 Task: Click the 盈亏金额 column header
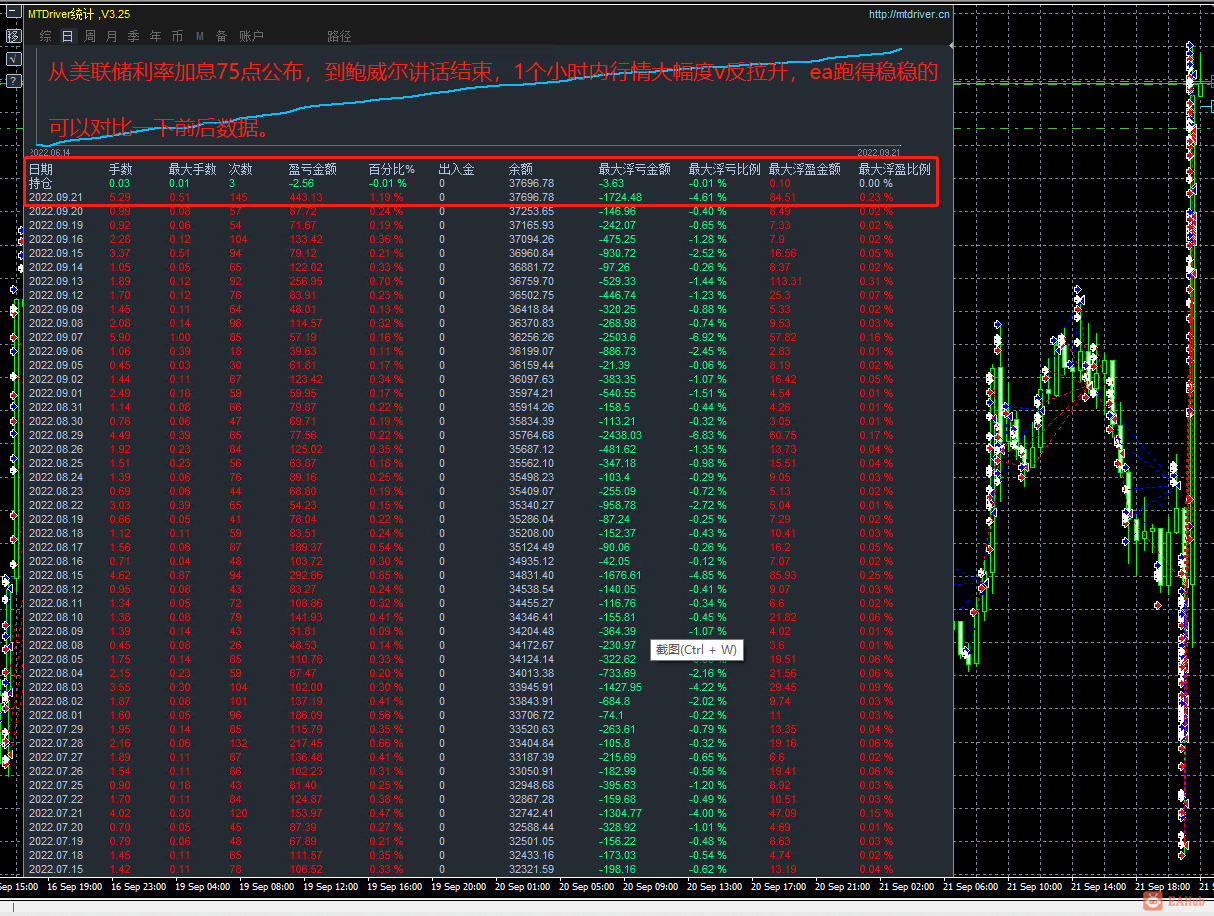click(312, 170)
